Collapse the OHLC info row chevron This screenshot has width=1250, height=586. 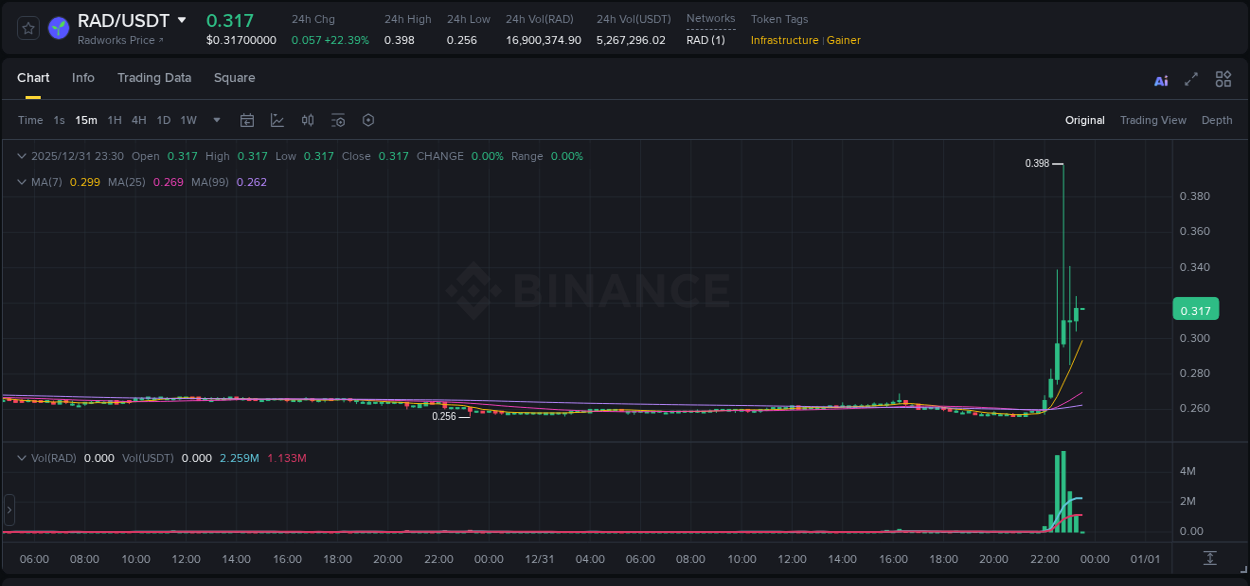(22, 156)
